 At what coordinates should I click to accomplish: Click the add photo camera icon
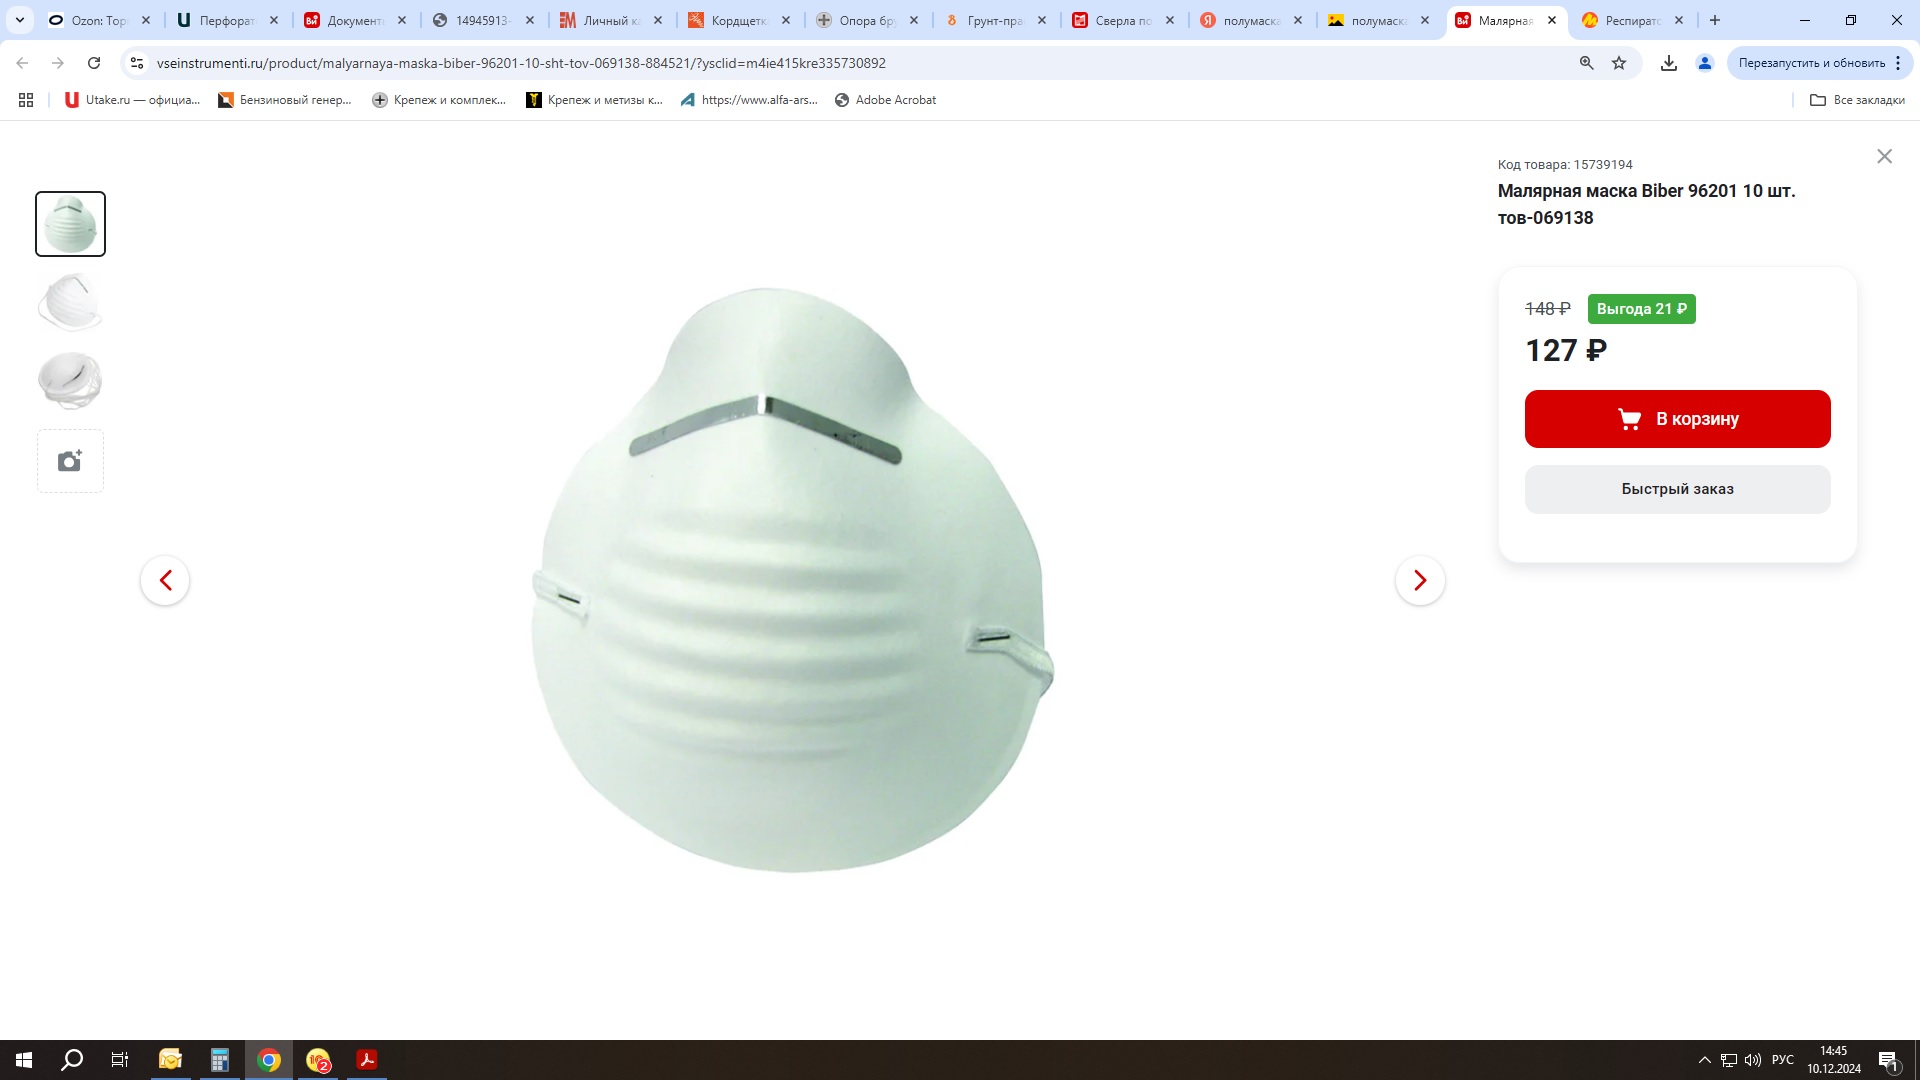(70, 461)
